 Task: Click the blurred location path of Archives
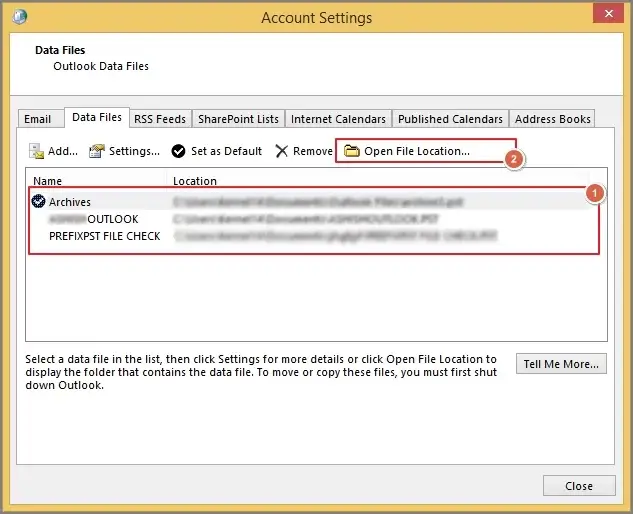point(318,201)
